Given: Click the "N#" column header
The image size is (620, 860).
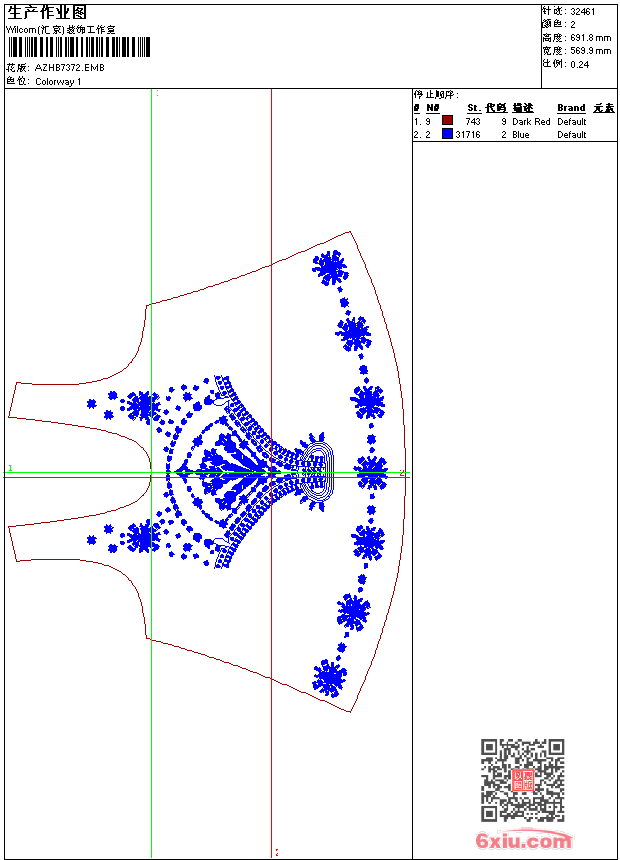Looking at the screenshot, I should [x=433, y=108].
